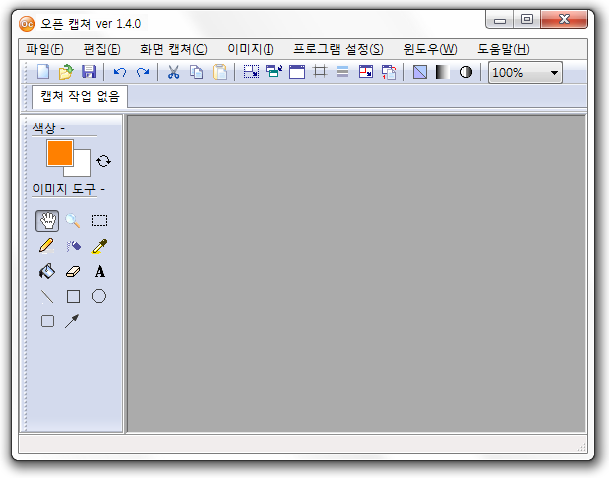Open the 도움말(H) menu
This screenshot has width=609, height=478.
tap(503, 49)
